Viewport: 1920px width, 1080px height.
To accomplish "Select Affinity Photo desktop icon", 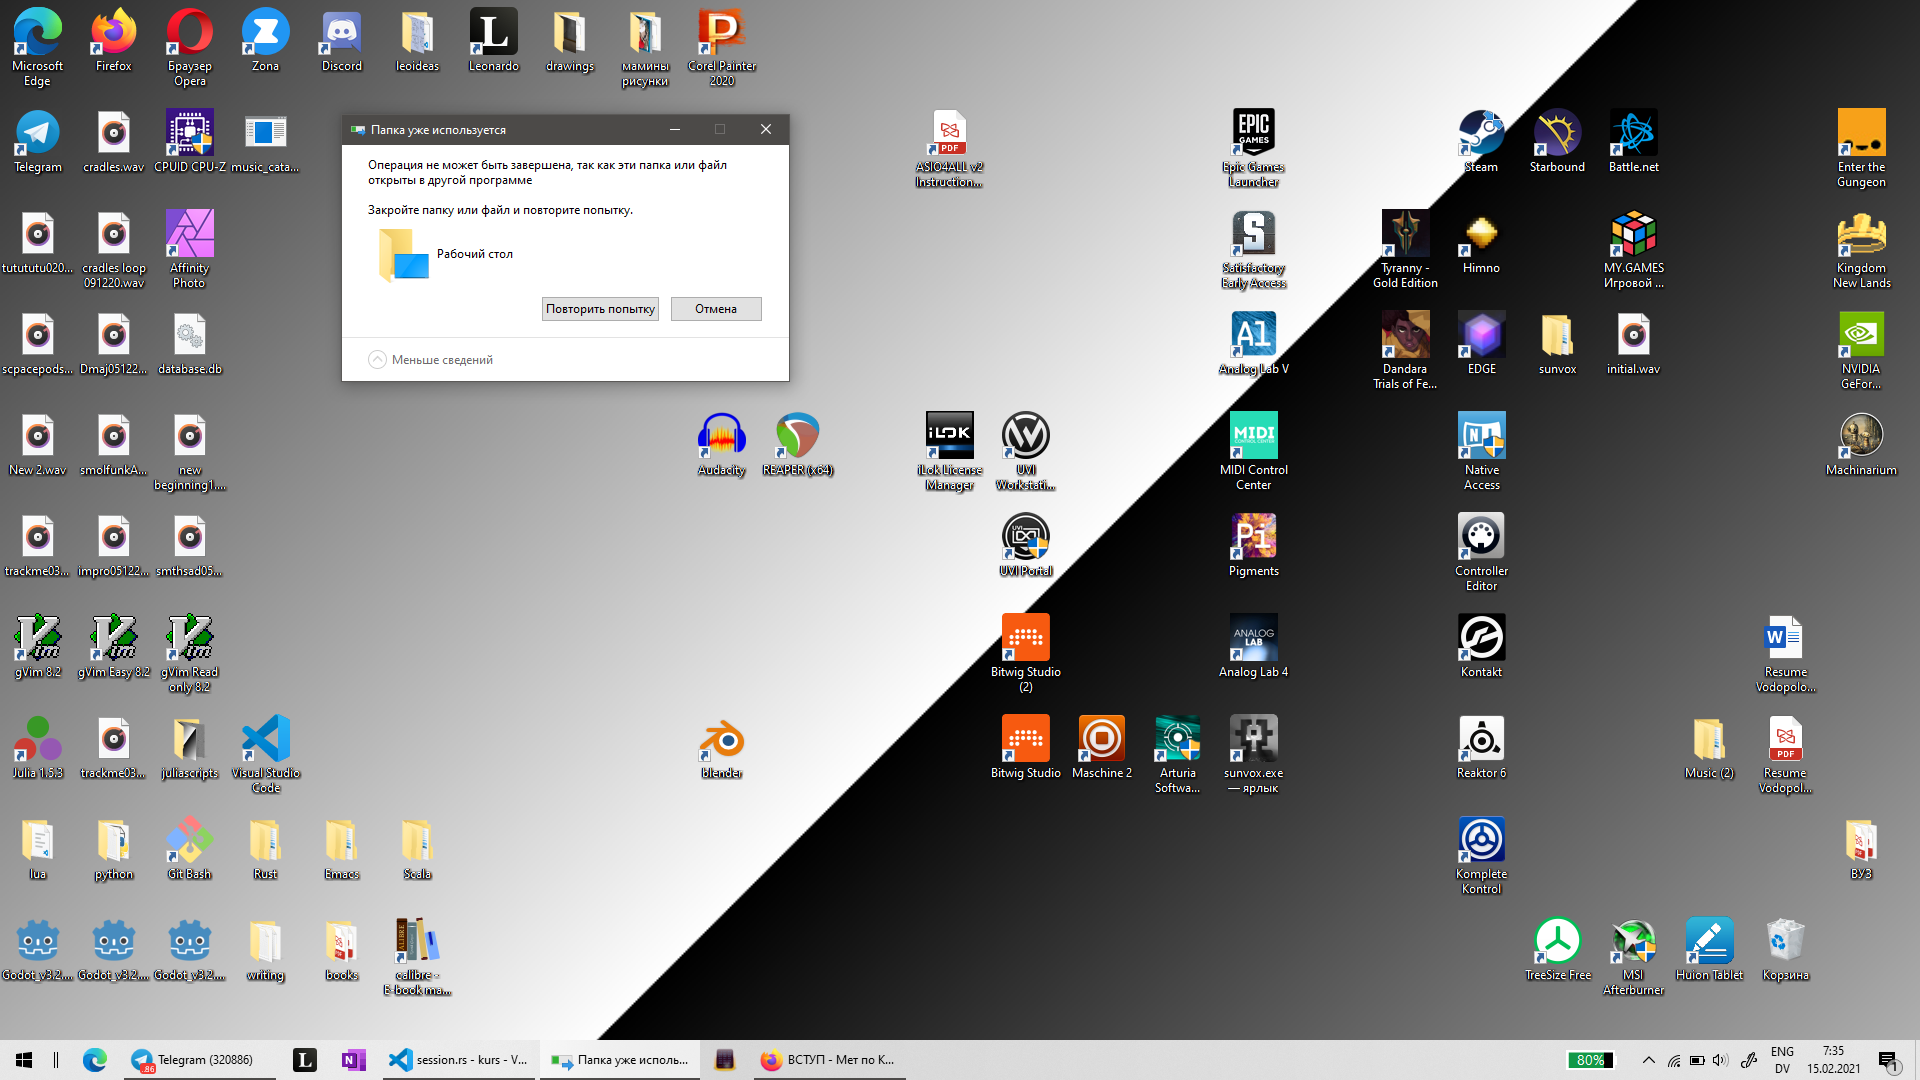I will (x=190, y=249).
